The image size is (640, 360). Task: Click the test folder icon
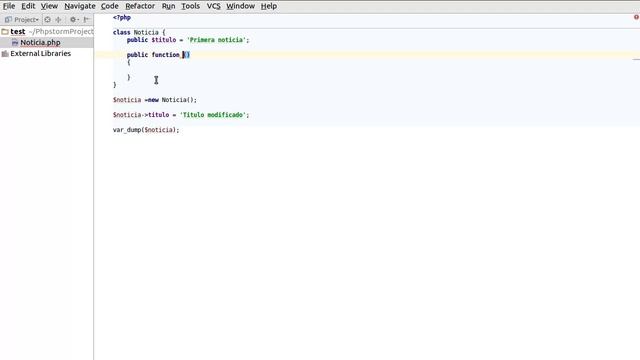point(5,31)
